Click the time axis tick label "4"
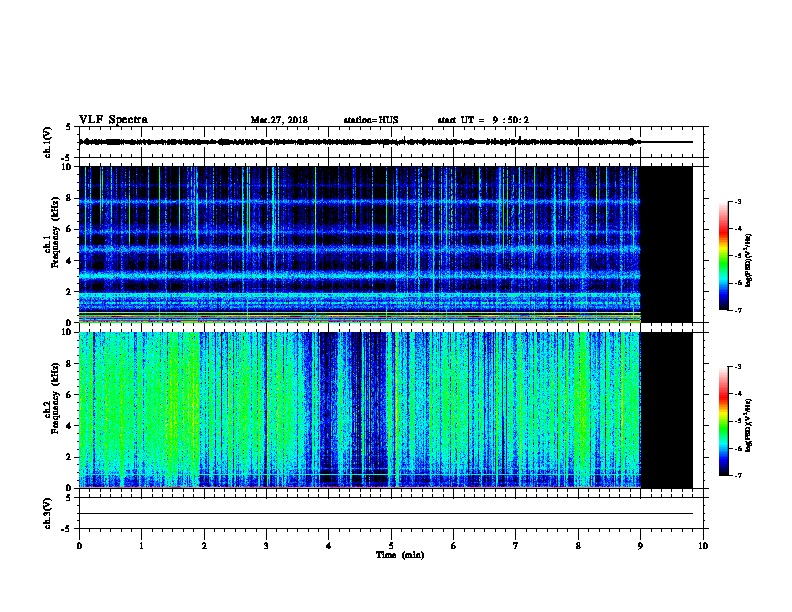 click(x=328, y=546)
